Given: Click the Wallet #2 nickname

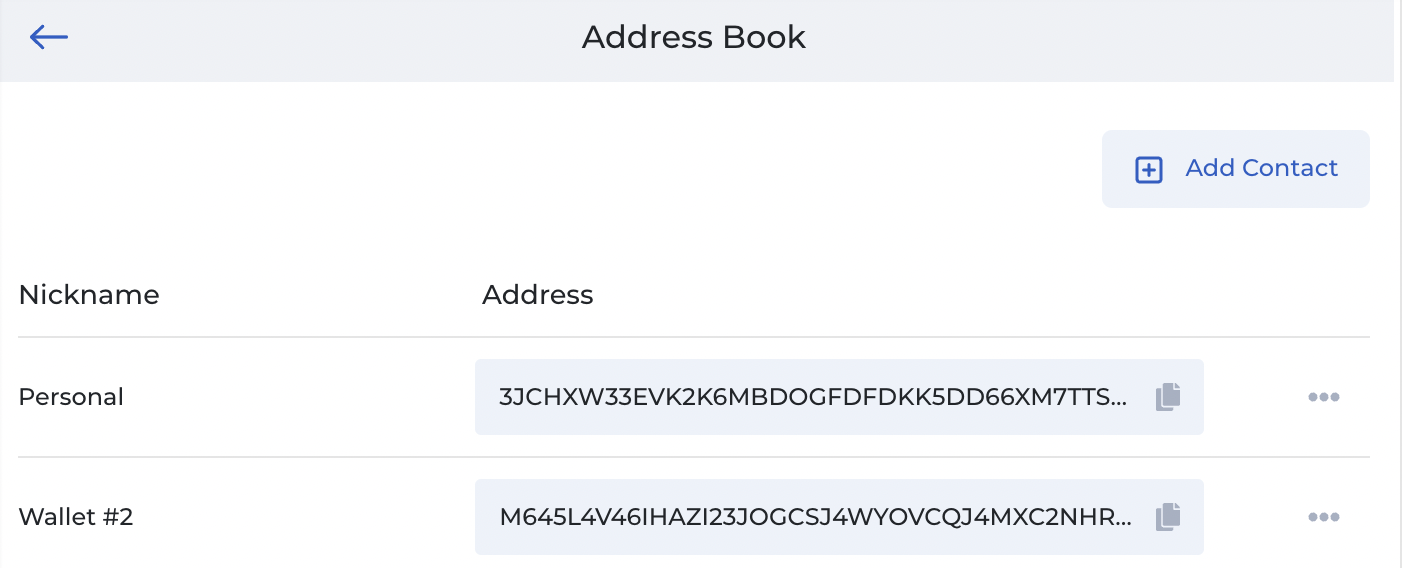Looking at the screenshot, I should click(x=76, y=517).
